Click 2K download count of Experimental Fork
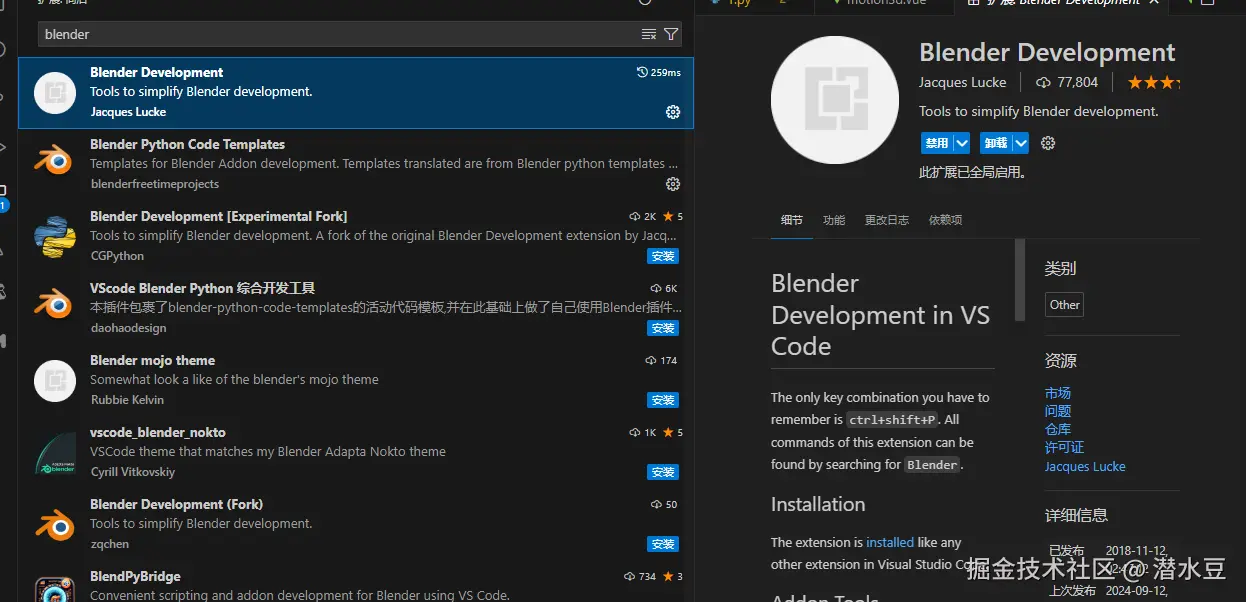Viewport: 1246px width, 602px height. [642, 217]
